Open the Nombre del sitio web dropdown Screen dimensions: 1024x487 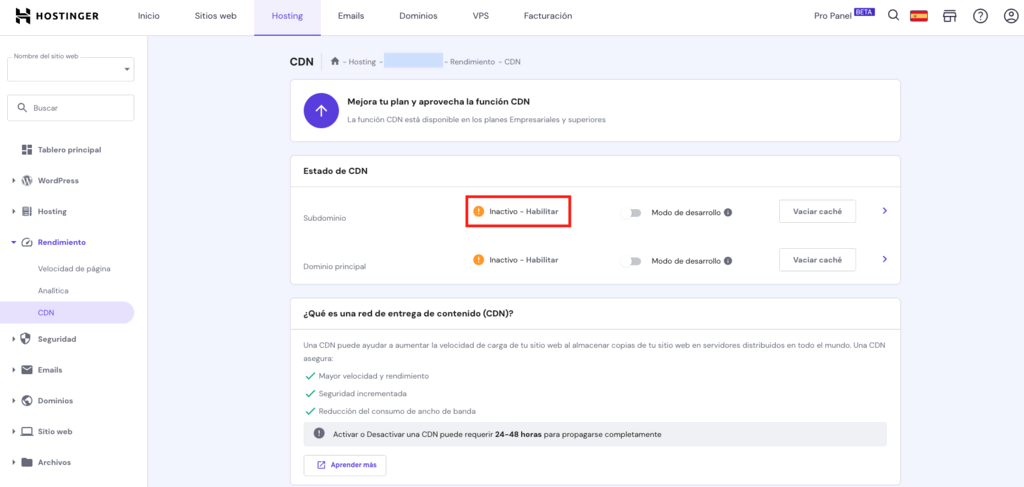[x=70, y=69]
